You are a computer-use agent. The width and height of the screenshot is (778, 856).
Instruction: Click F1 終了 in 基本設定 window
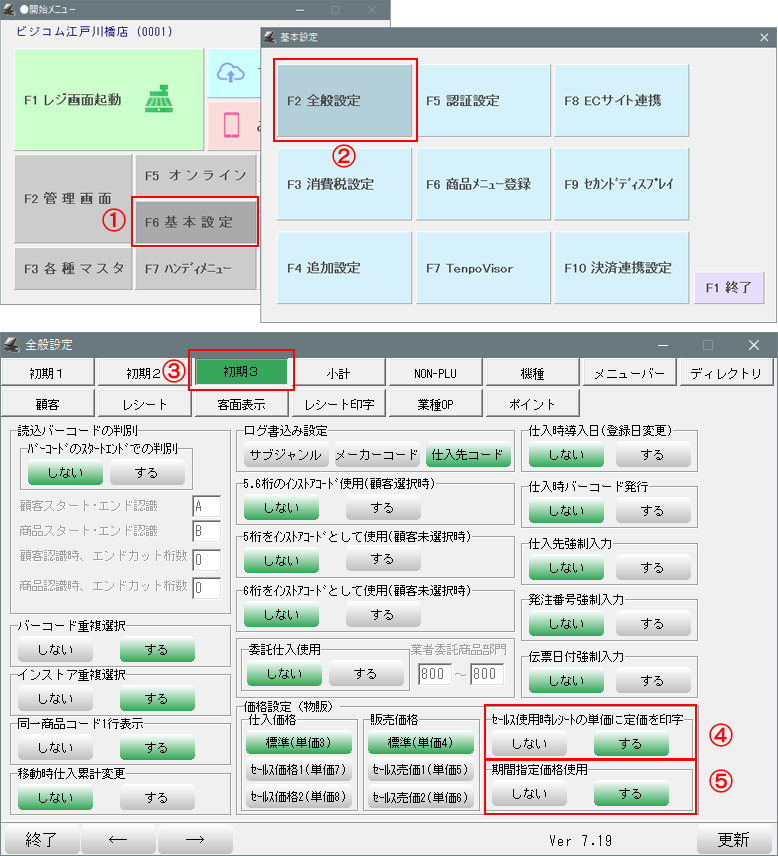coord(729,287)
